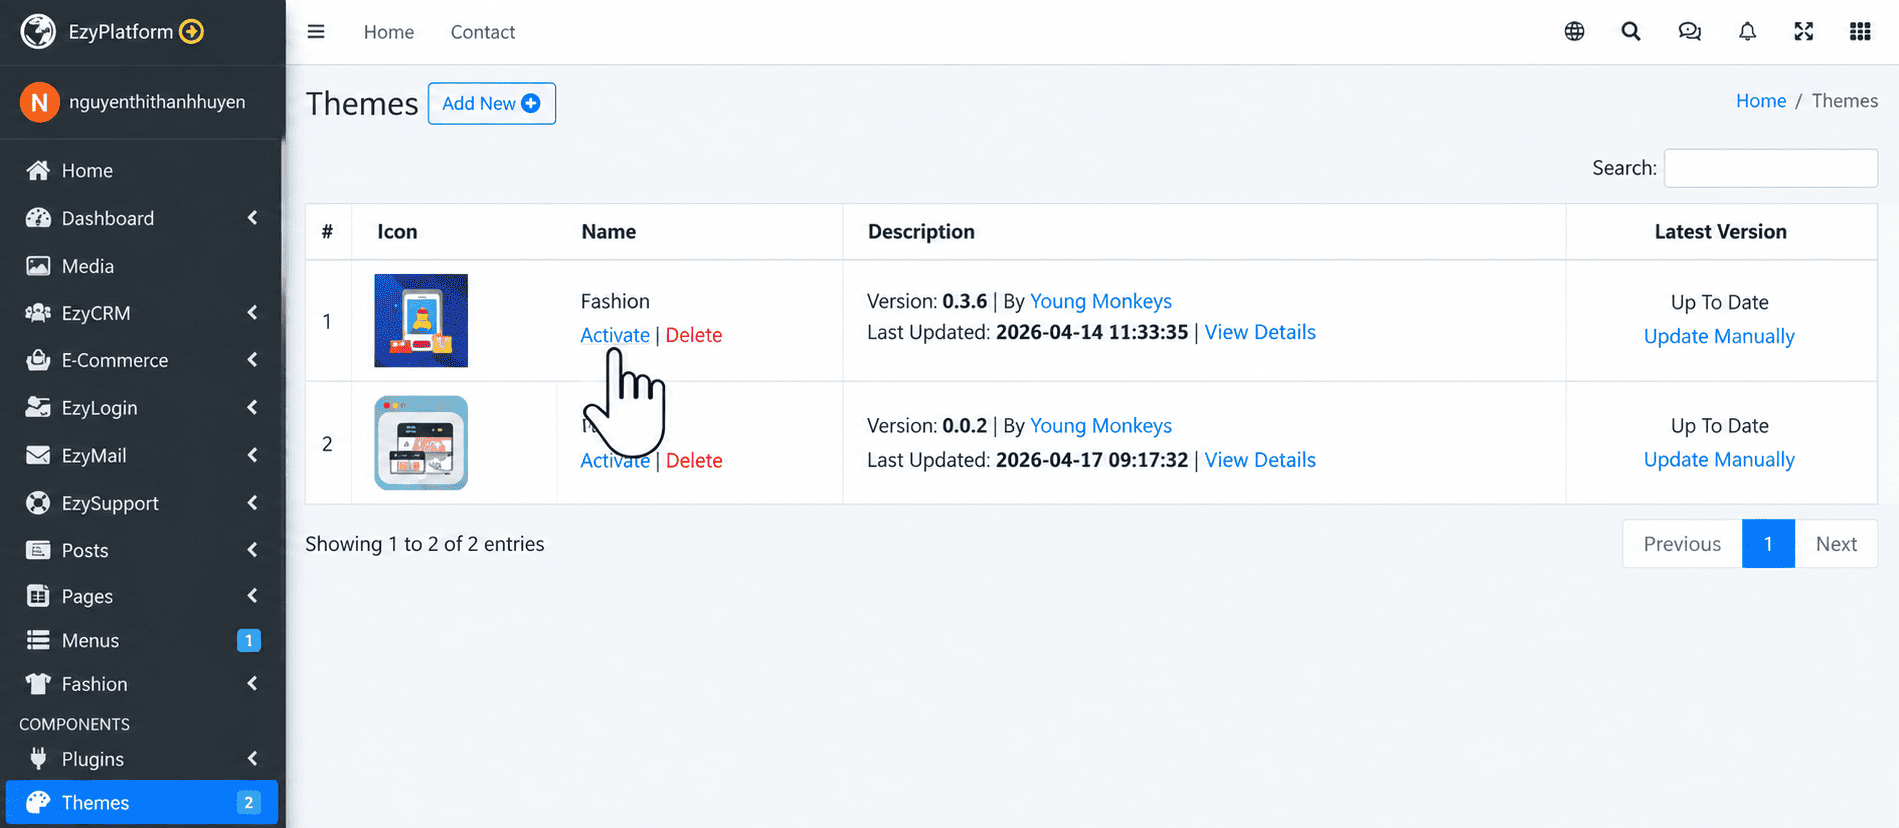
Task: Open Media in the sidebar
Action: pos(142,266)
